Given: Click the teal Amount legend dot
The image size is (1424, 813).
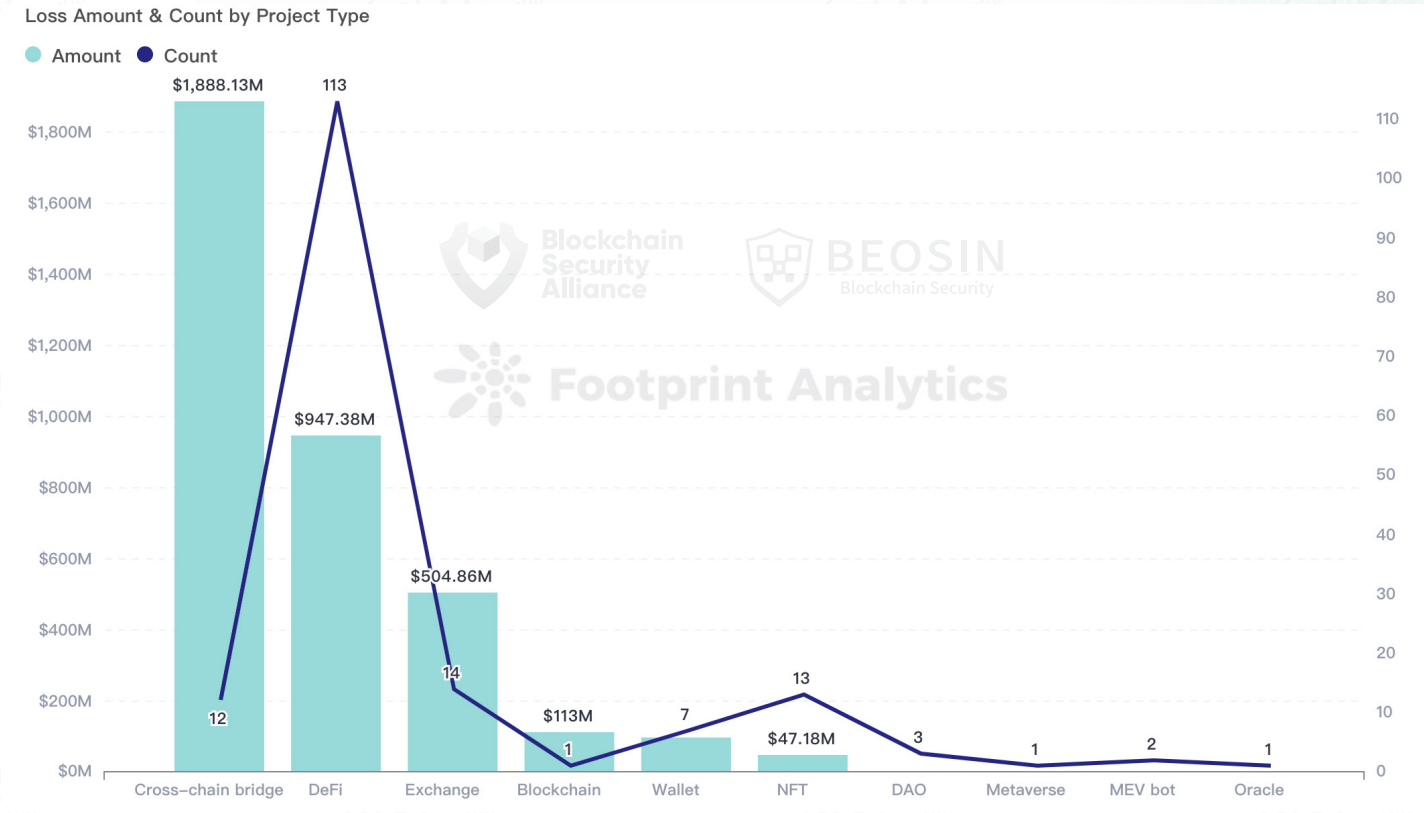Looking at the screenshot, I should pyautogui.click(x=33, y=56).
